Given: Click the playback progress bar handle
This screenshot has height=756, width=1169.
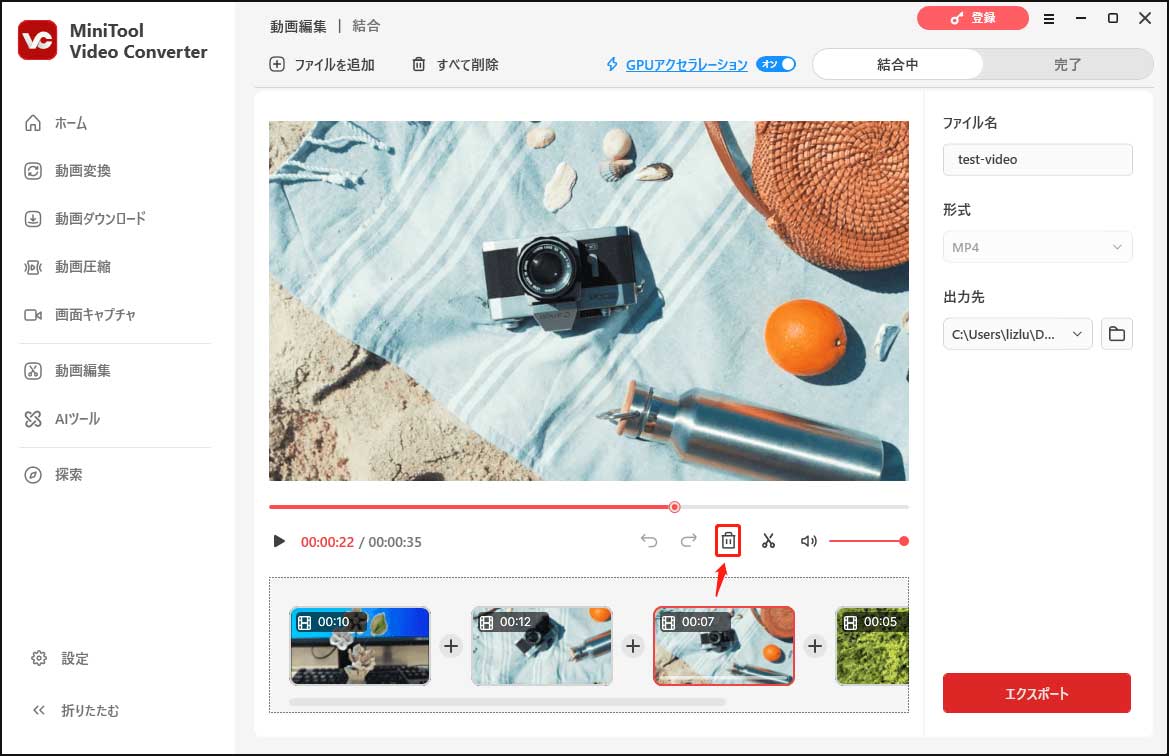Looking at the screenshot, I should point(674,507).
